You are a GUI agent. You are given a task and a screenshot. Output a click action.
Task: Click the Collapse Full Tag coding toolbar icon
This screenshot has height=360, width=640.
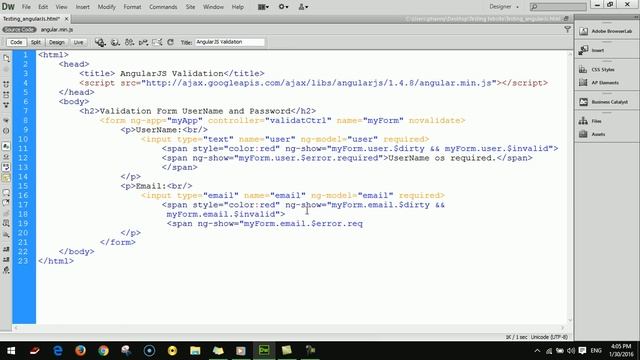[x=6, y=84]
